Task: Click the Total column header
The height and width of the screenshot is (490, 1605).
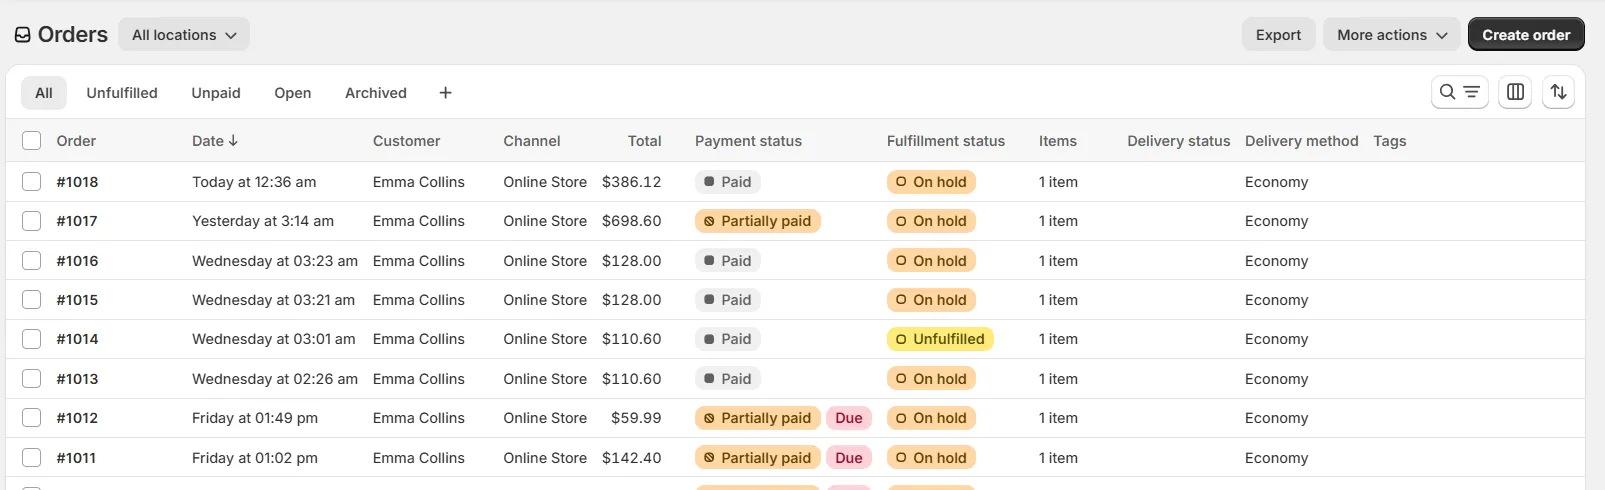Action: [x=644, y=141]
